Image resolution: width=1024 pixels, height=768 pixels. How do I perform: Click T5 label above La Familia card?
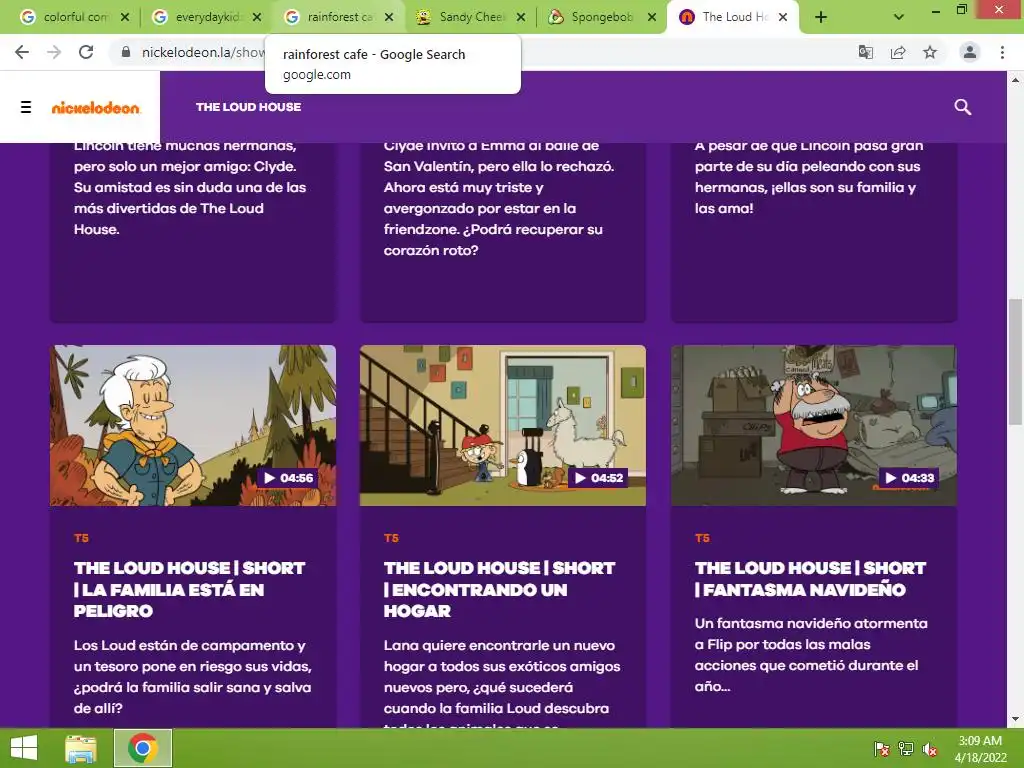pyautogui.click(x=81, y=538)
